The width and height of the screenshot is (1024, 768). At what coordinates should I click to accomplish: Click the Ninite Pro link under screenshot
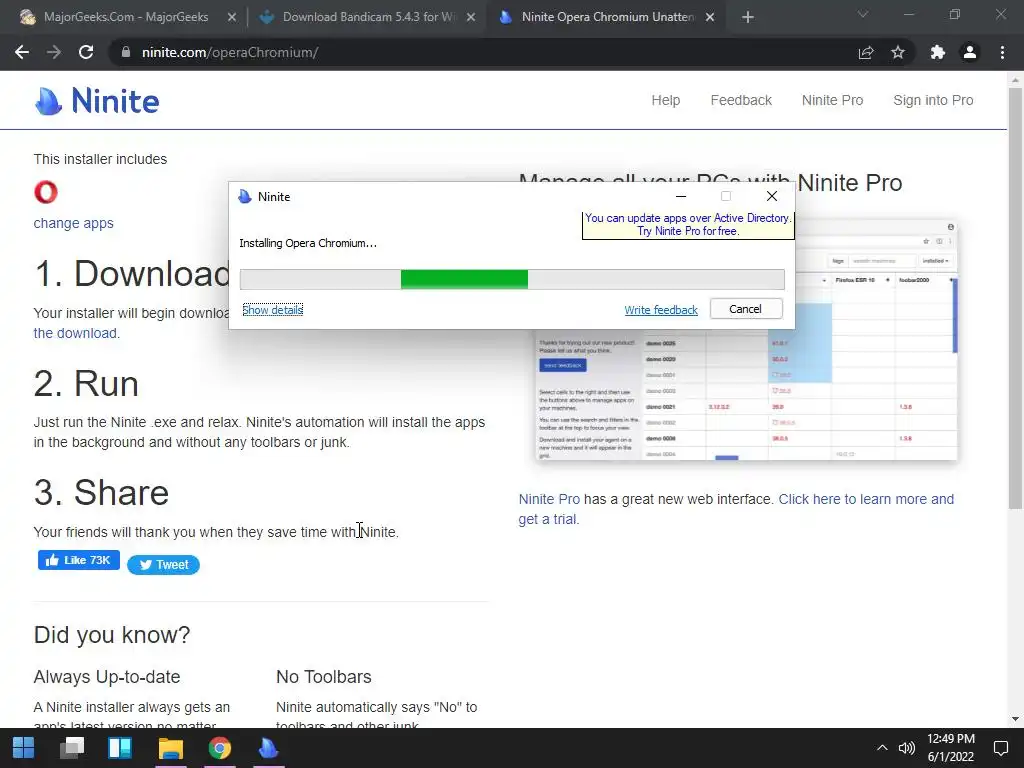coord(549,499)
